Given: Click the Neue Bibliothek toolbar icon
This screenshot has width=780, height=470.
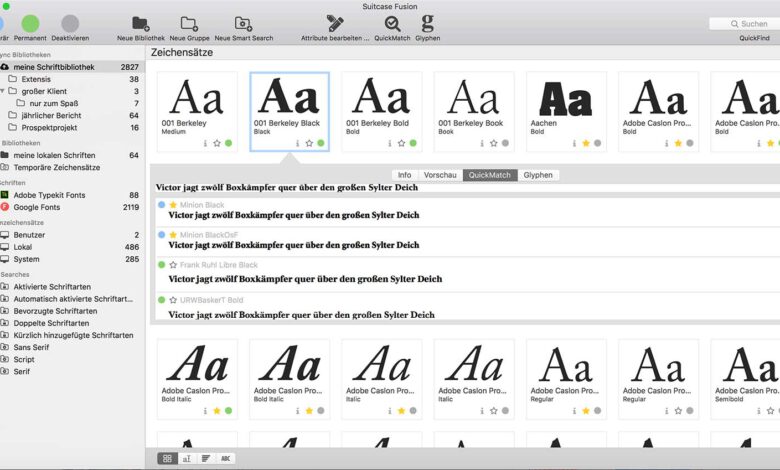Looking at the screenshot, I should 140,24.
